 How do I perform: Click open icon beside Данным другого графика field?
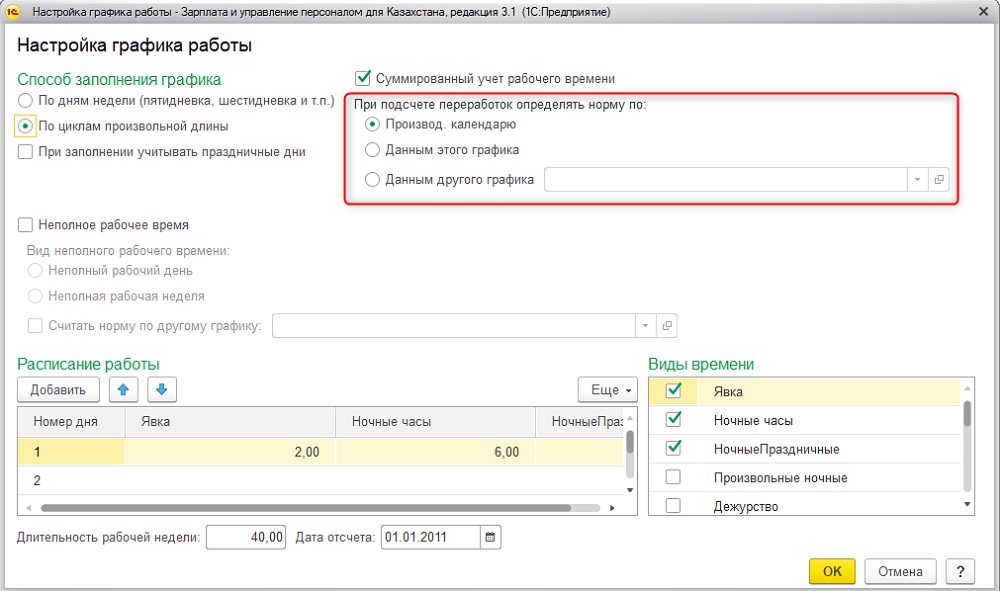(x=939, y=180)
